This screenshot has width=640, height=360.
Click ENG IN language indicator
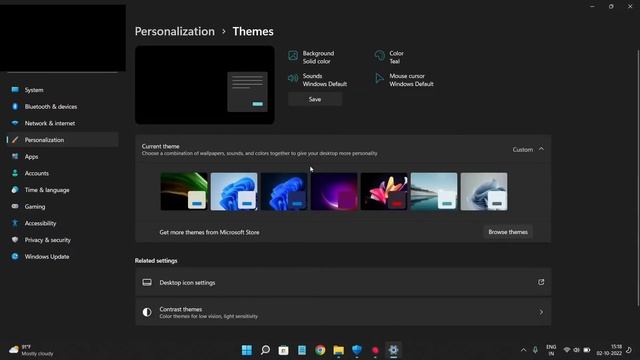pyautogui.click(x=551, y=350)
